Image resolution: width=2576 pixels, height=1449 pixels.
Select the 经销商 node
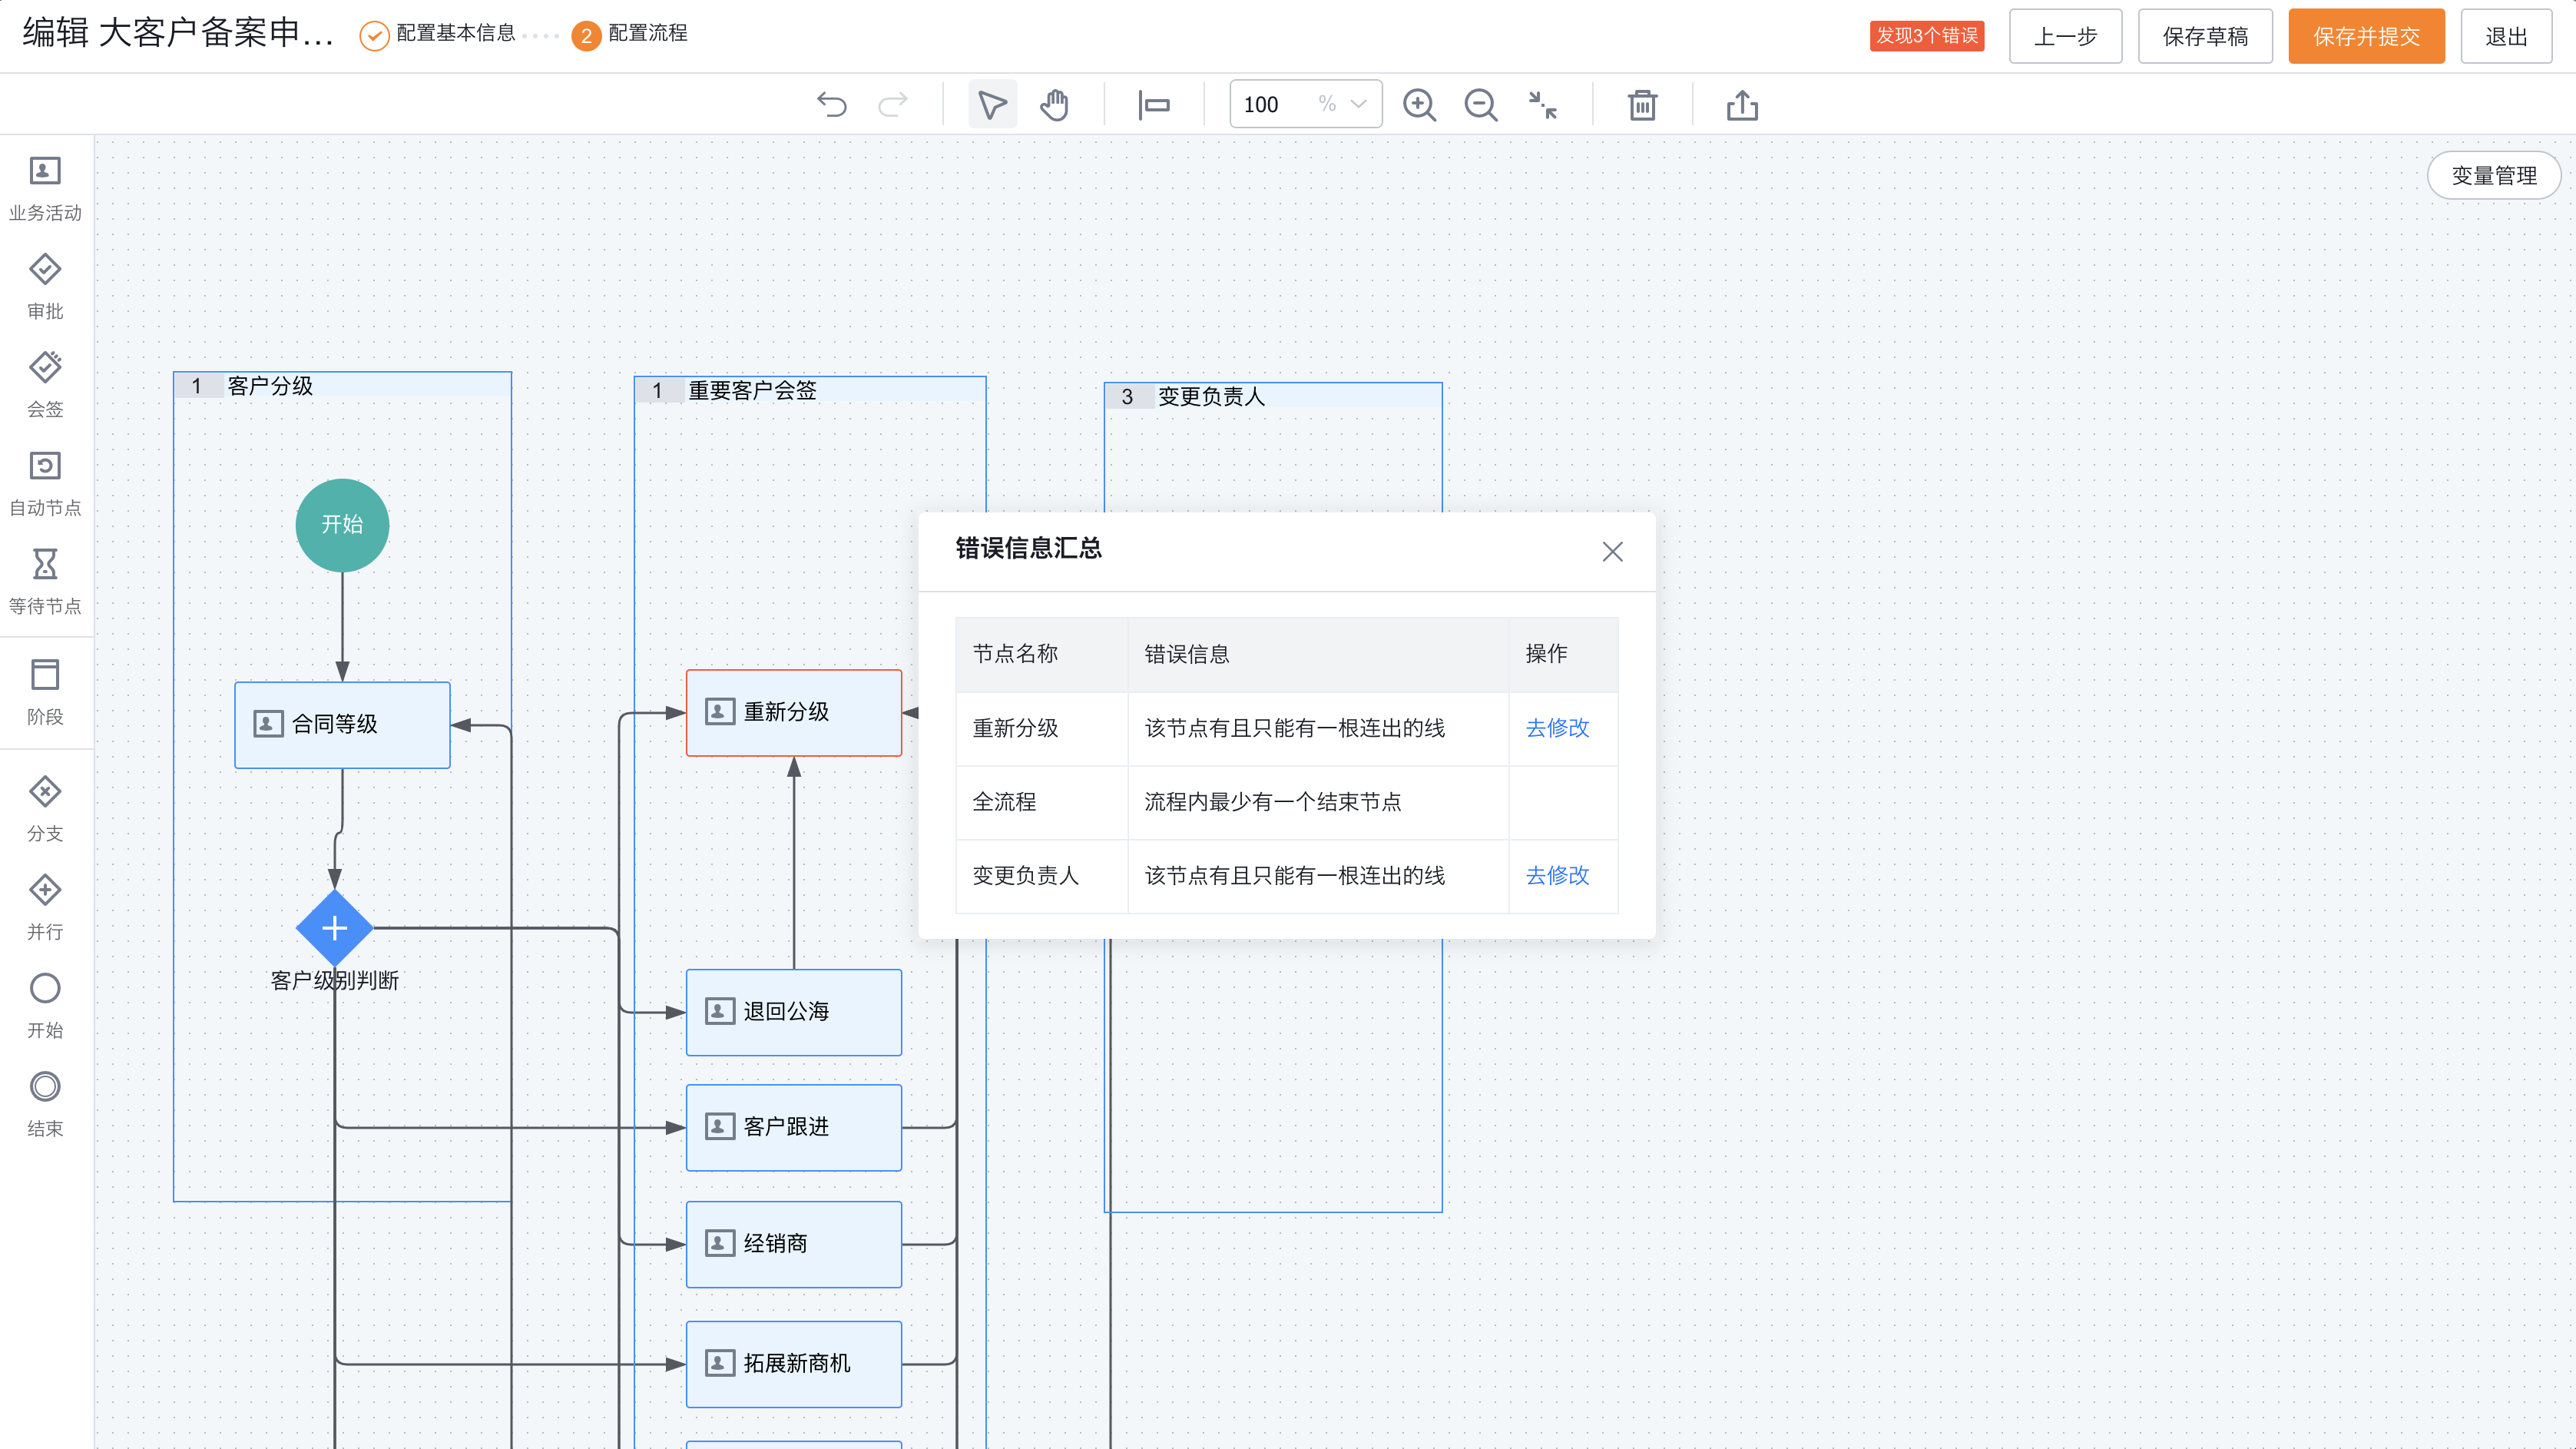click(794, 1244)
